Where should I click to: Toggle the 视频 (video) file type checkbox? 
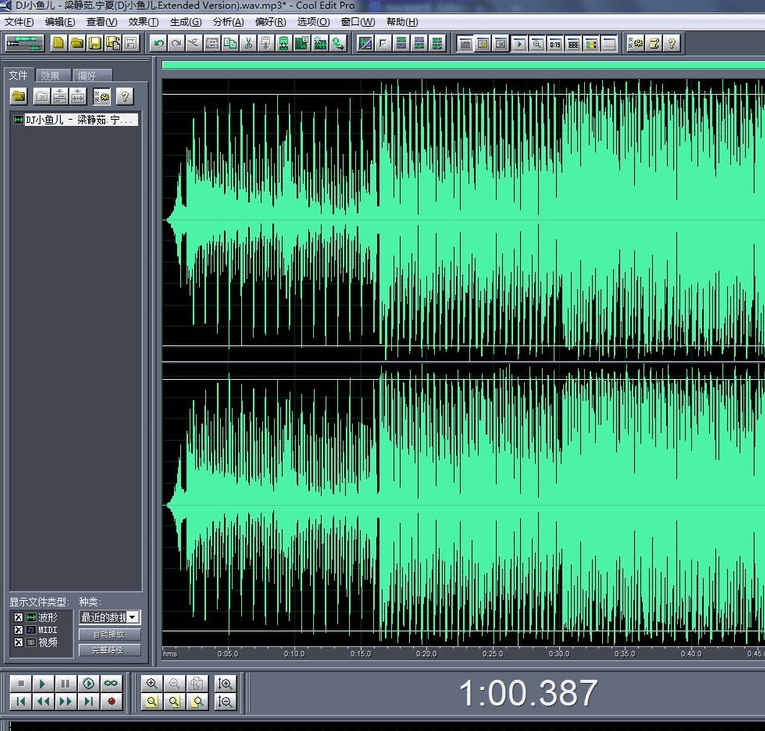(18, 643)
